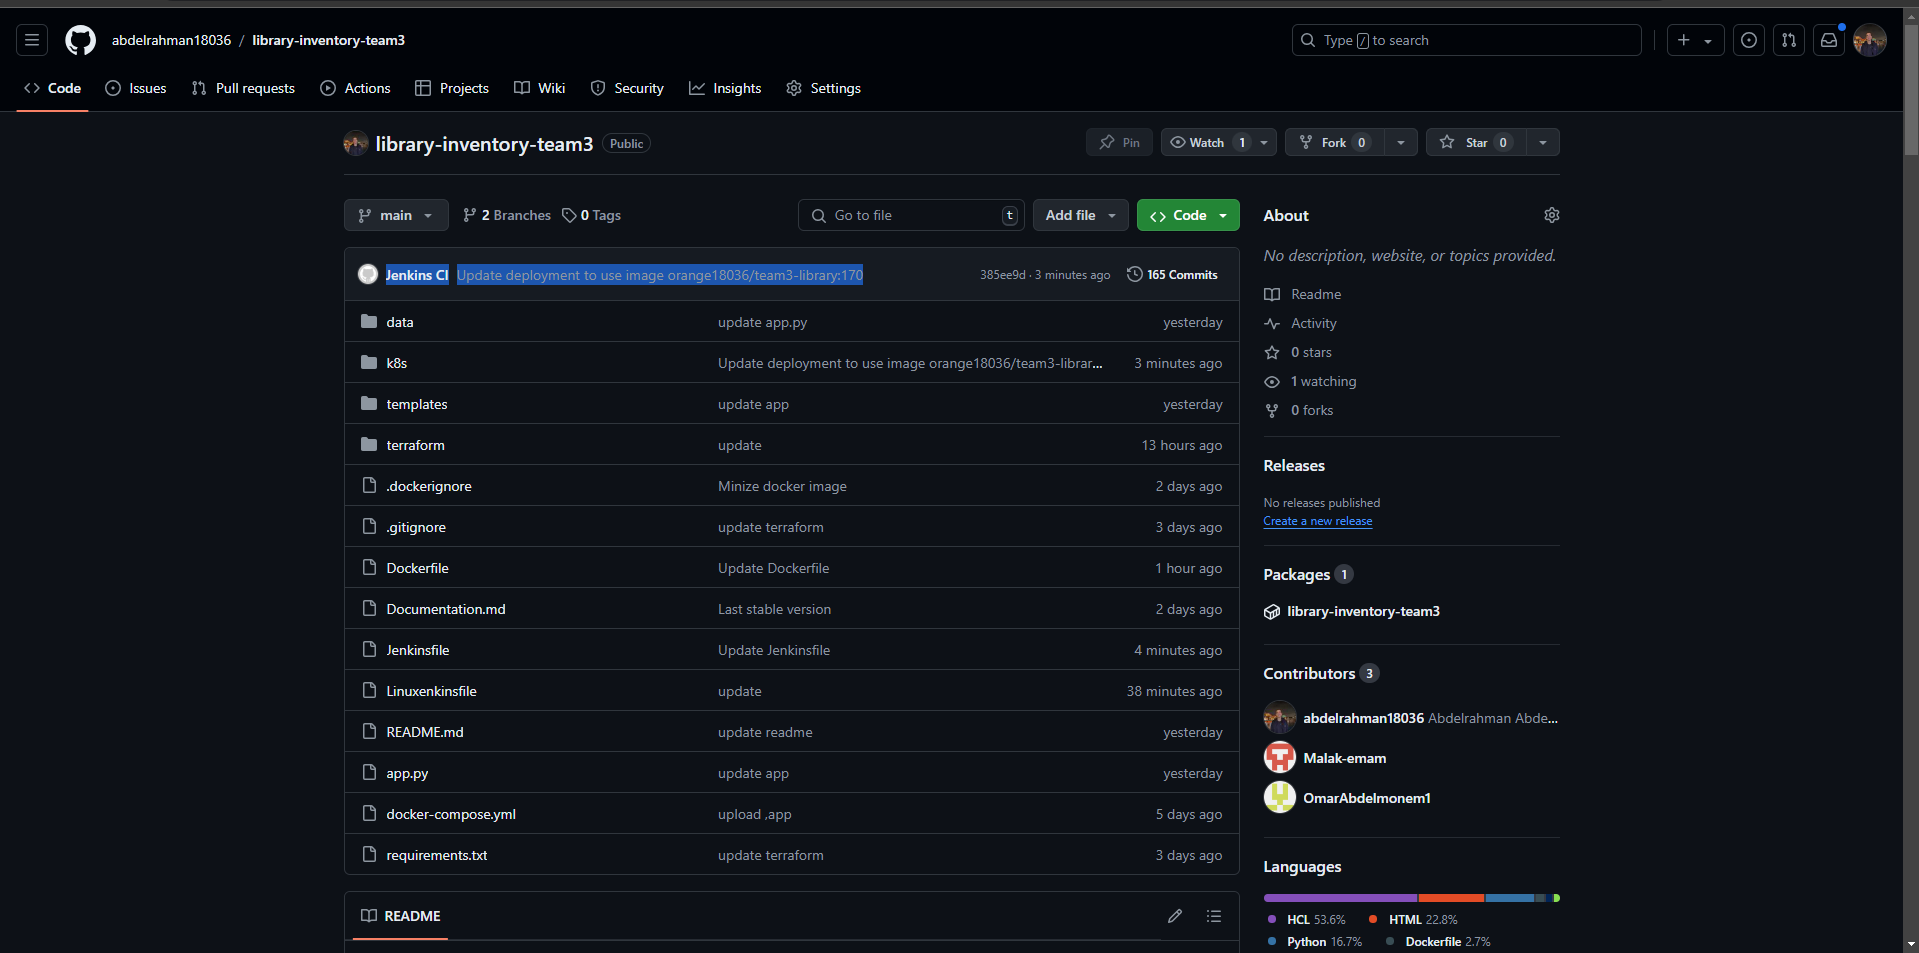Click the blue Python language bar segment
Screen dimensions: 1919x953
[1510, 898]
